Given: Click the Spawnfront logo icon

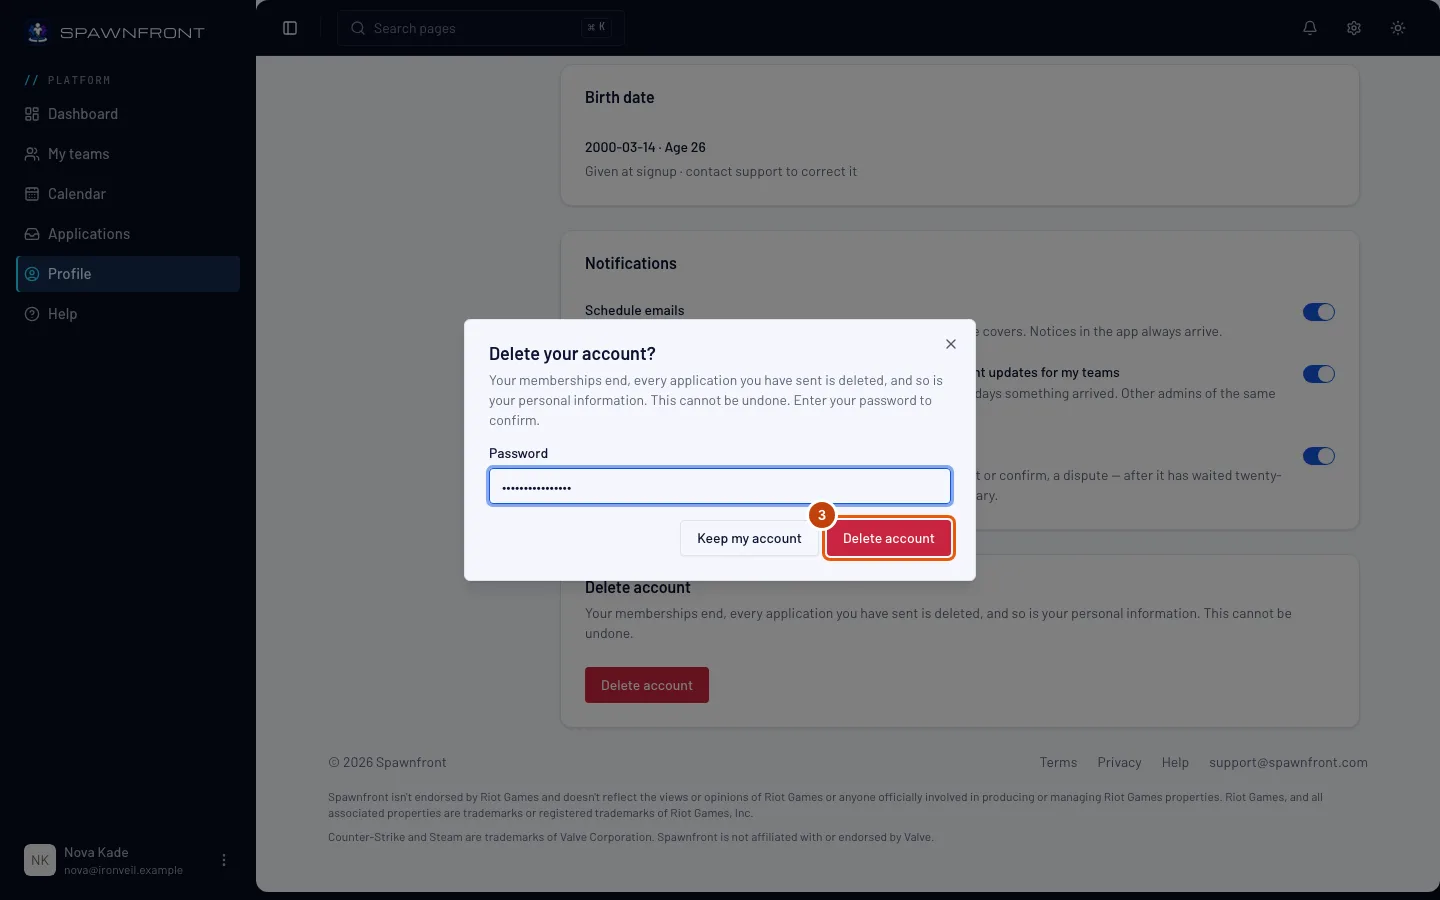Looking at the screenshot, I should click(x=37, y=32).
